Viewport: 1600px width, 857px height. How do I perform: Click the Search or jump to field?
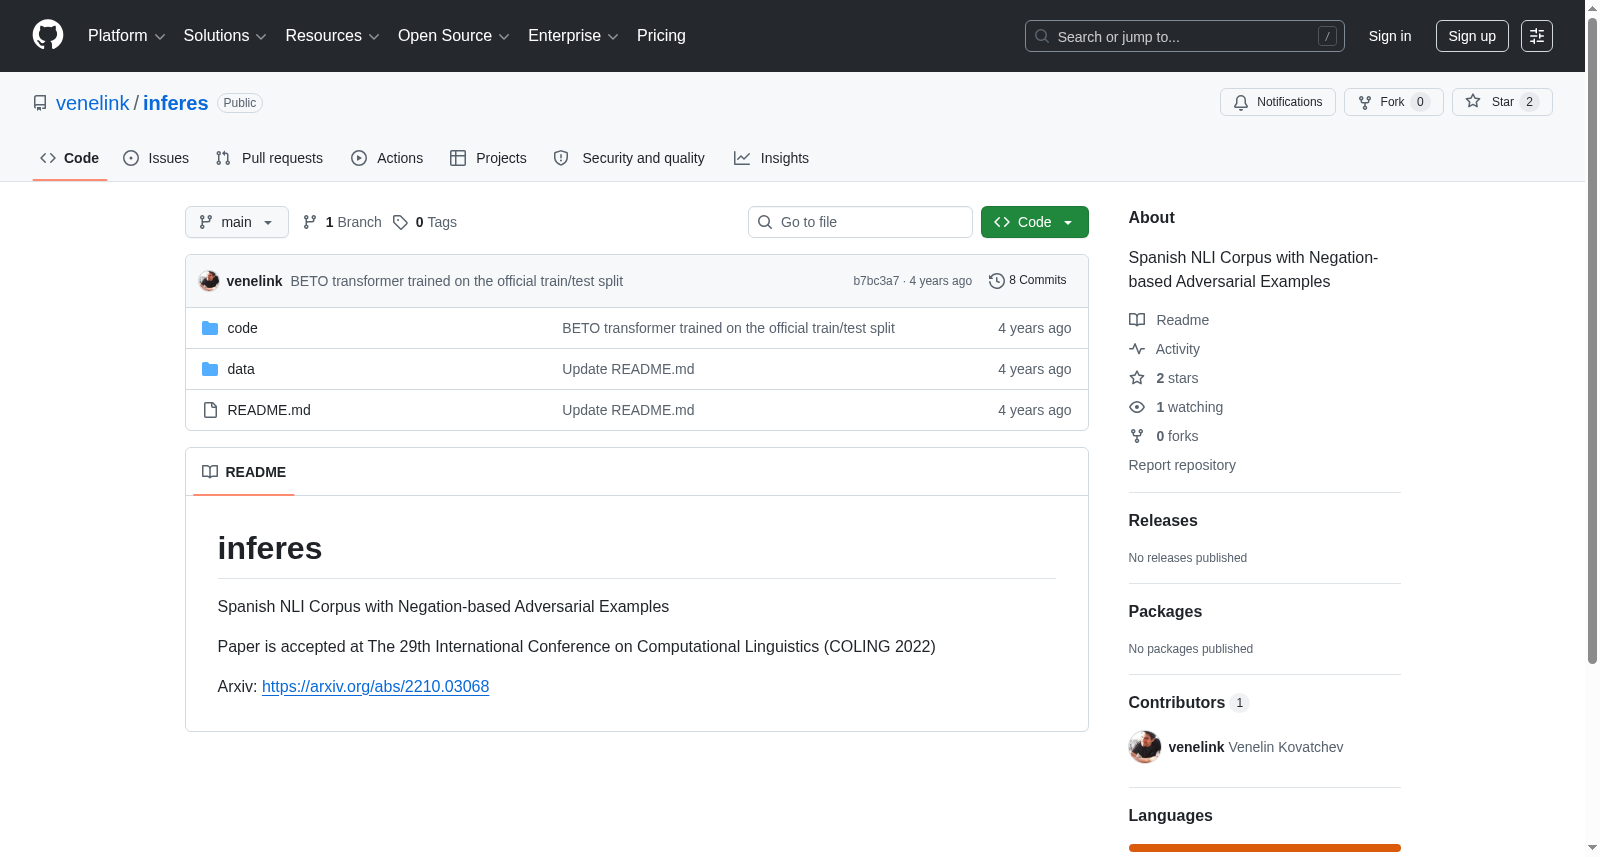[1185, 36]
